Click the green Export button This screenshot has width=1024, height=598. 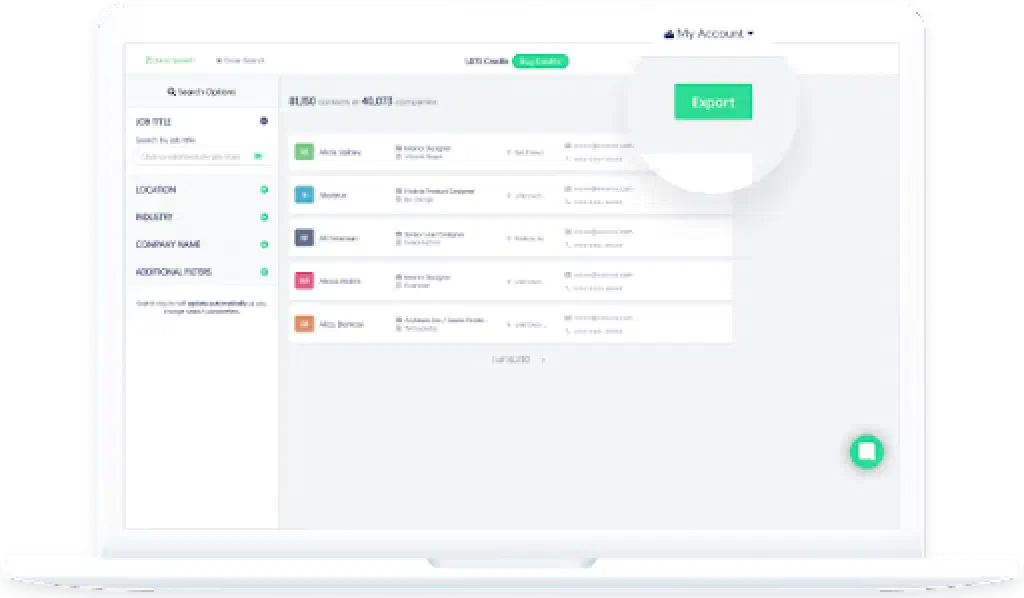713,102
